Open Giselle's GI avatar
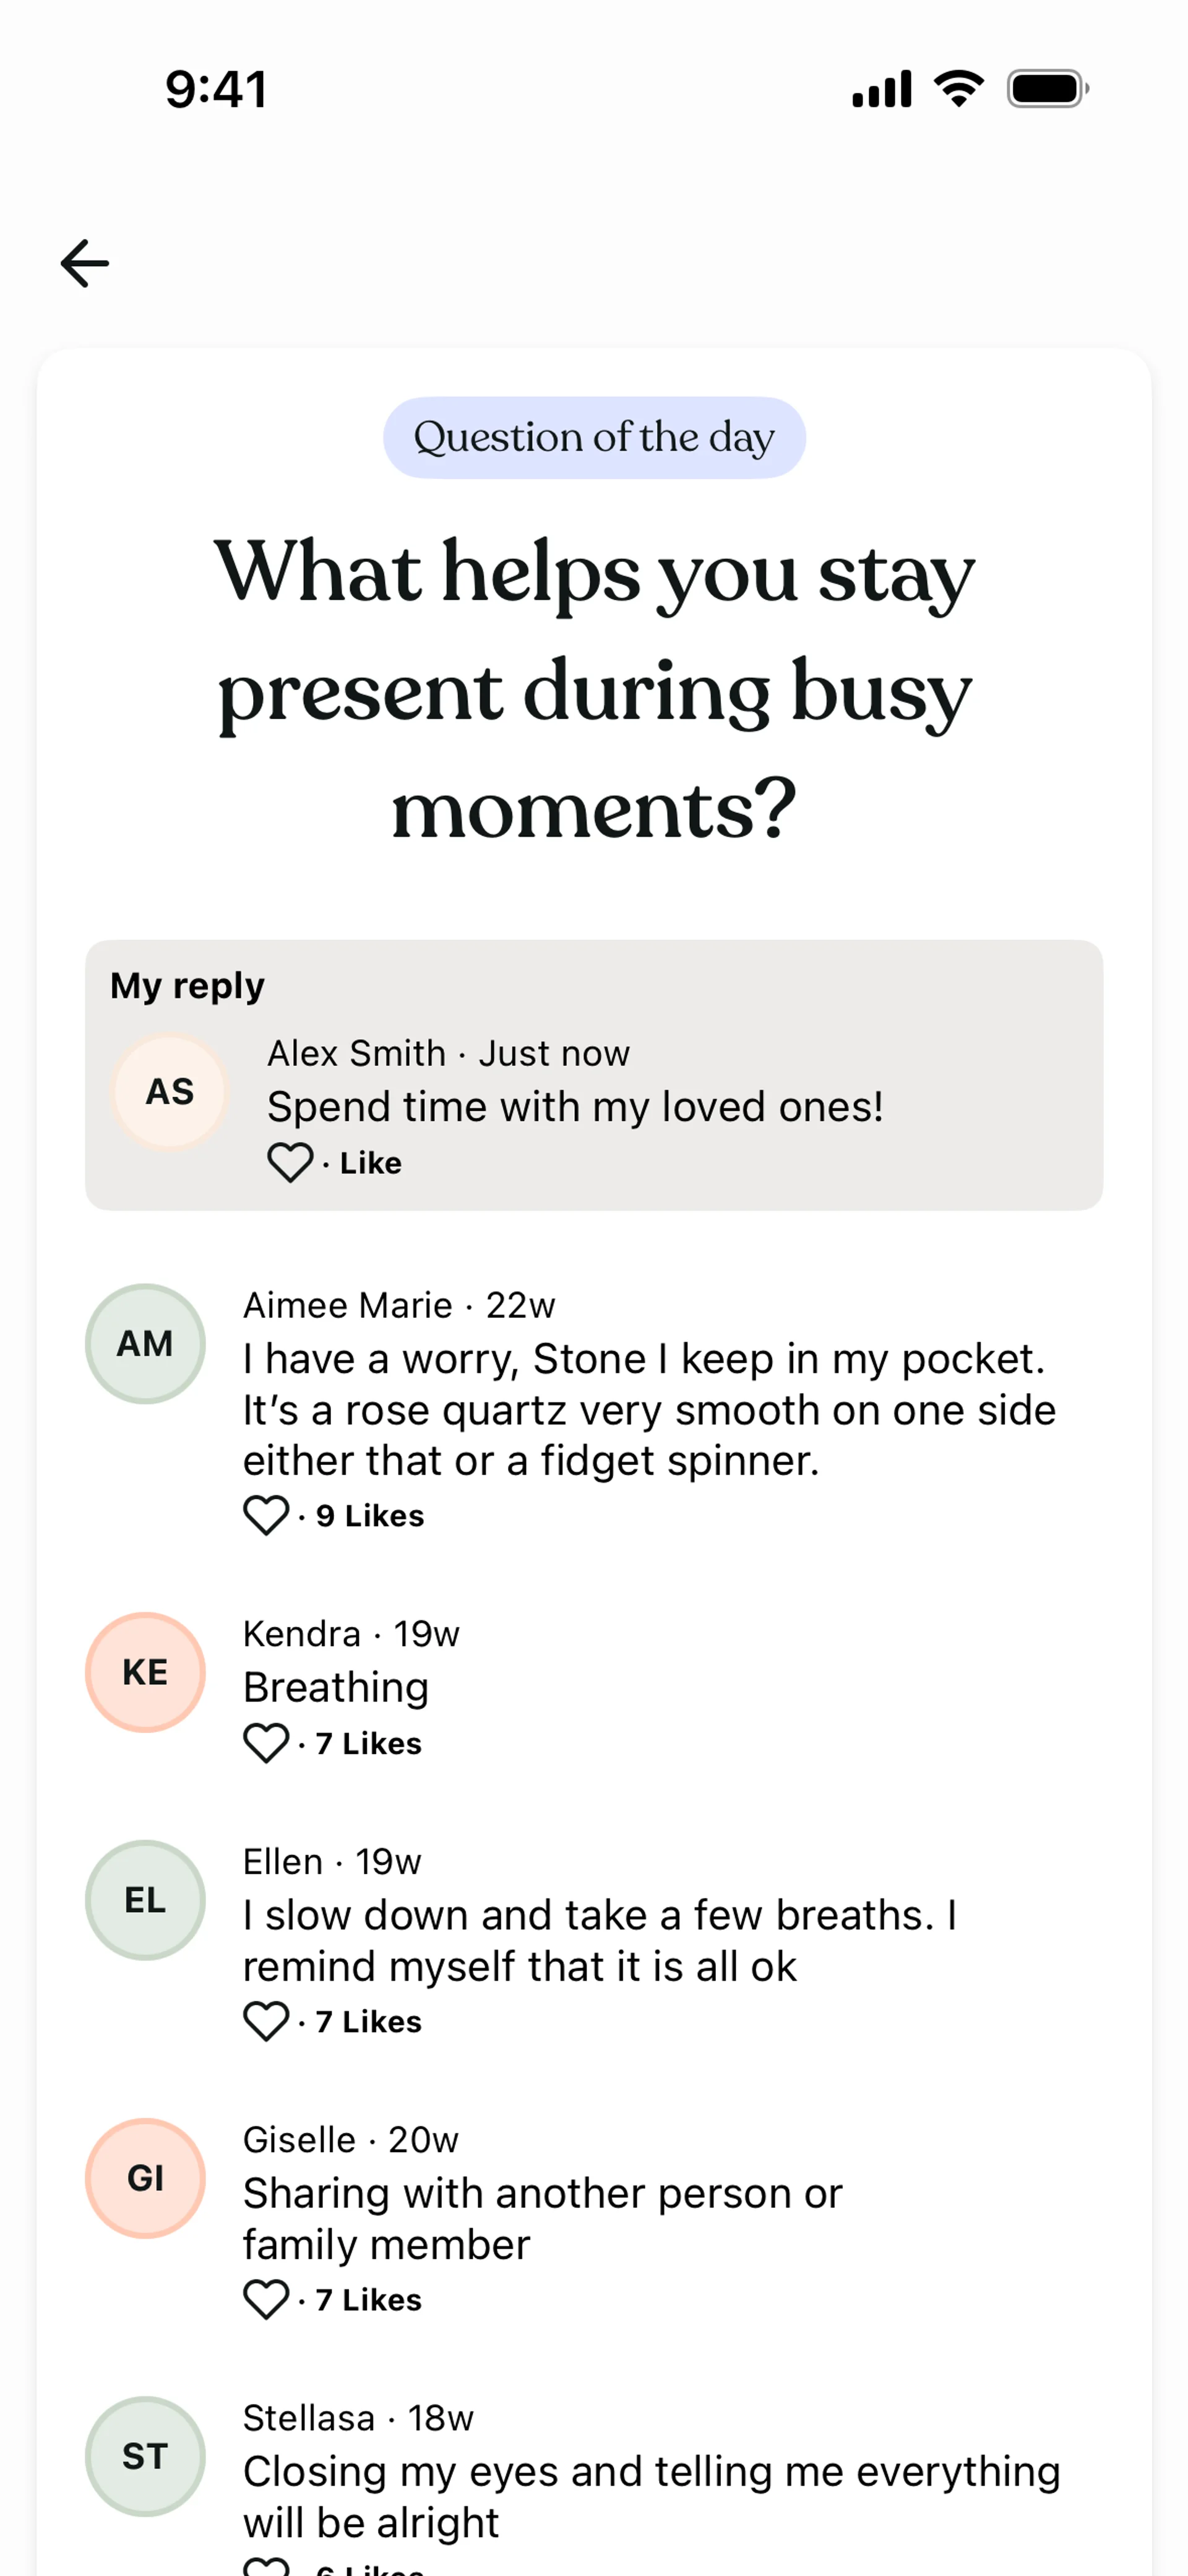Image resolution: width=1188 pixels, height=2576 pixels. click(145, 2178)
